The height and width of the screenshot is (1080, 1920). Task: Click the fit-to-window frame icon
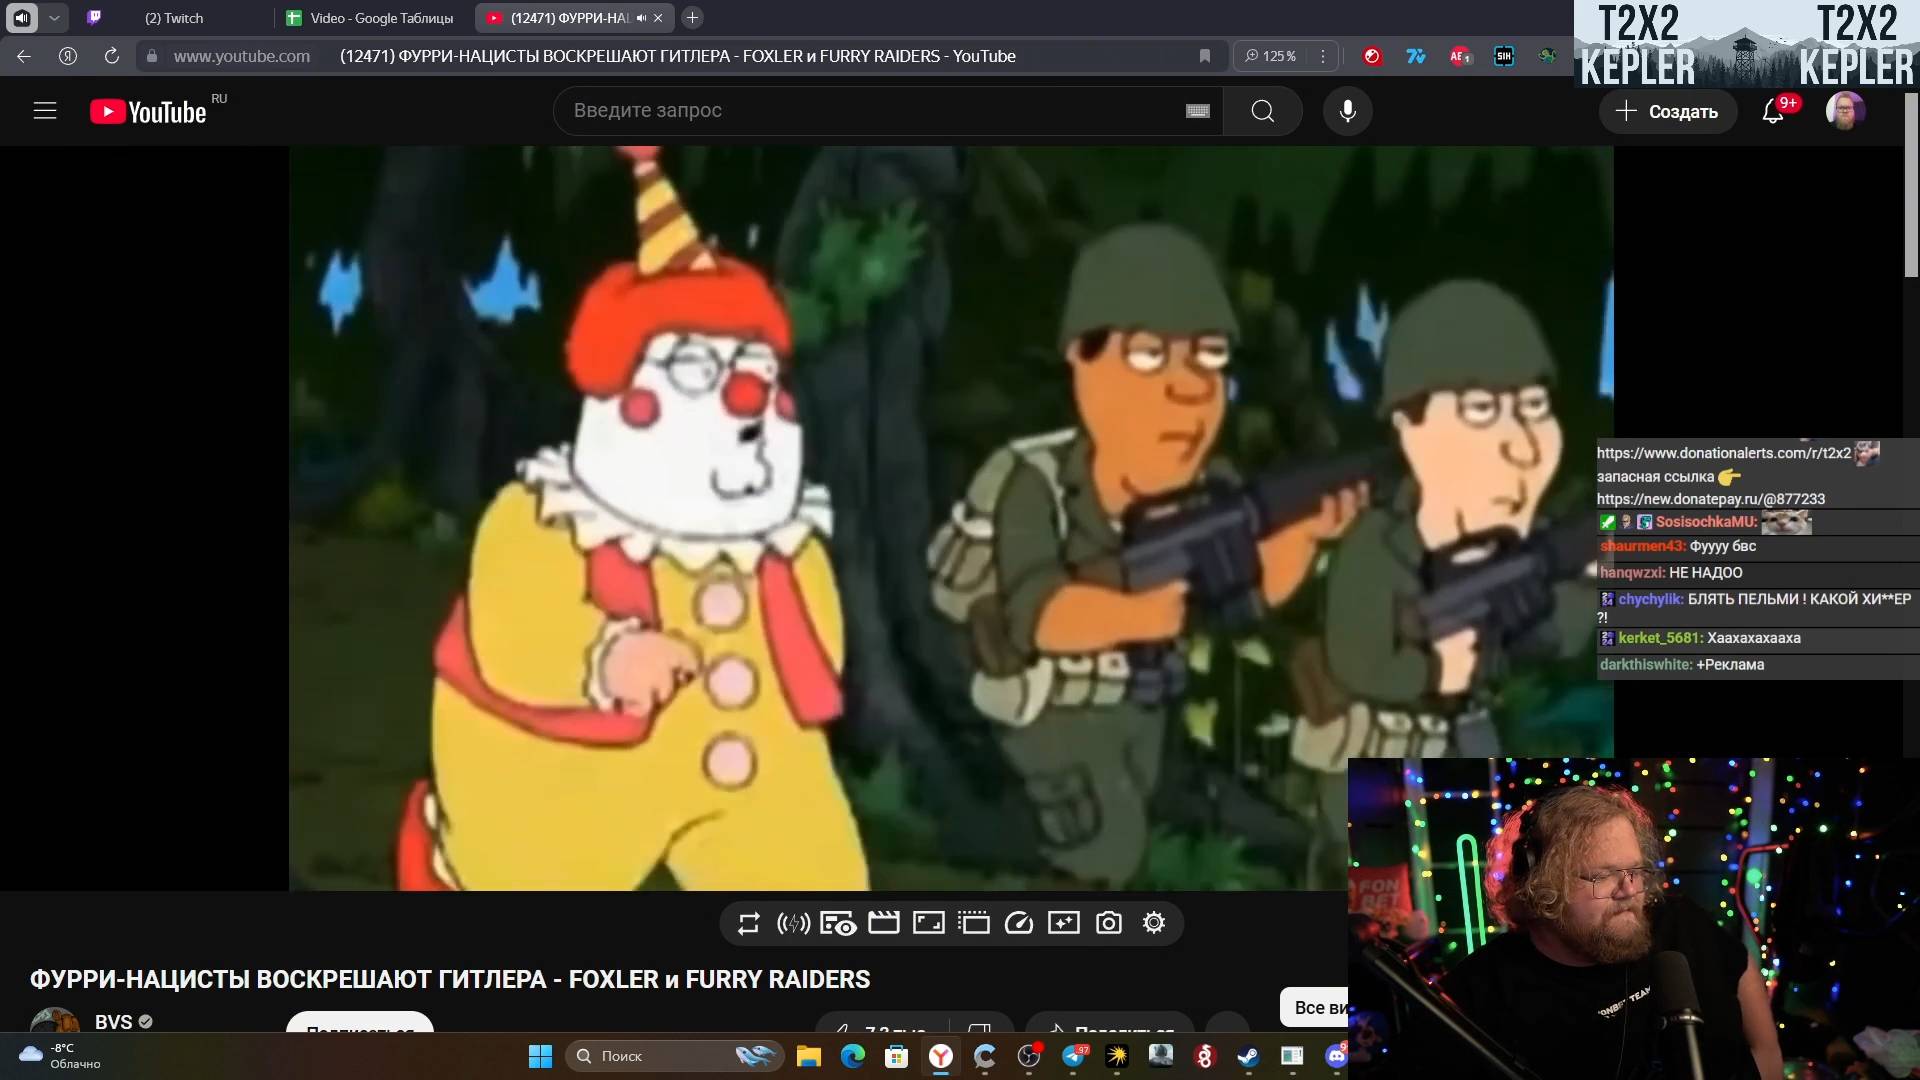(x=929, y=923)
